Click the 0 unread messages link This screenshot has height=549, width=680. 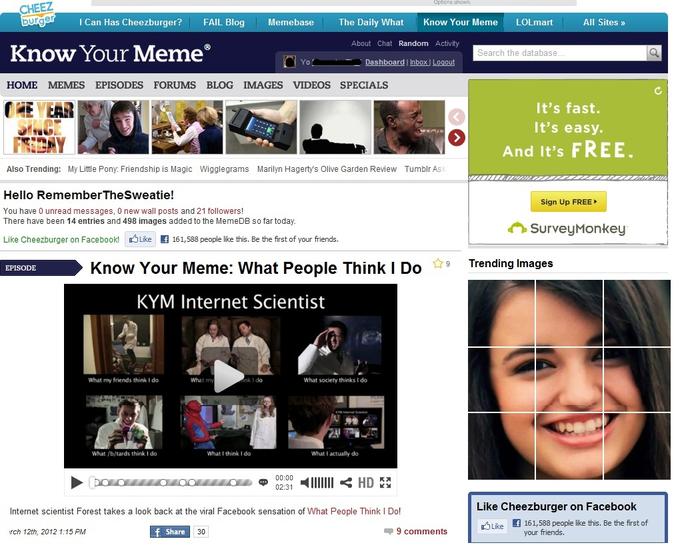pyautogui.click(x=76, y=211)
